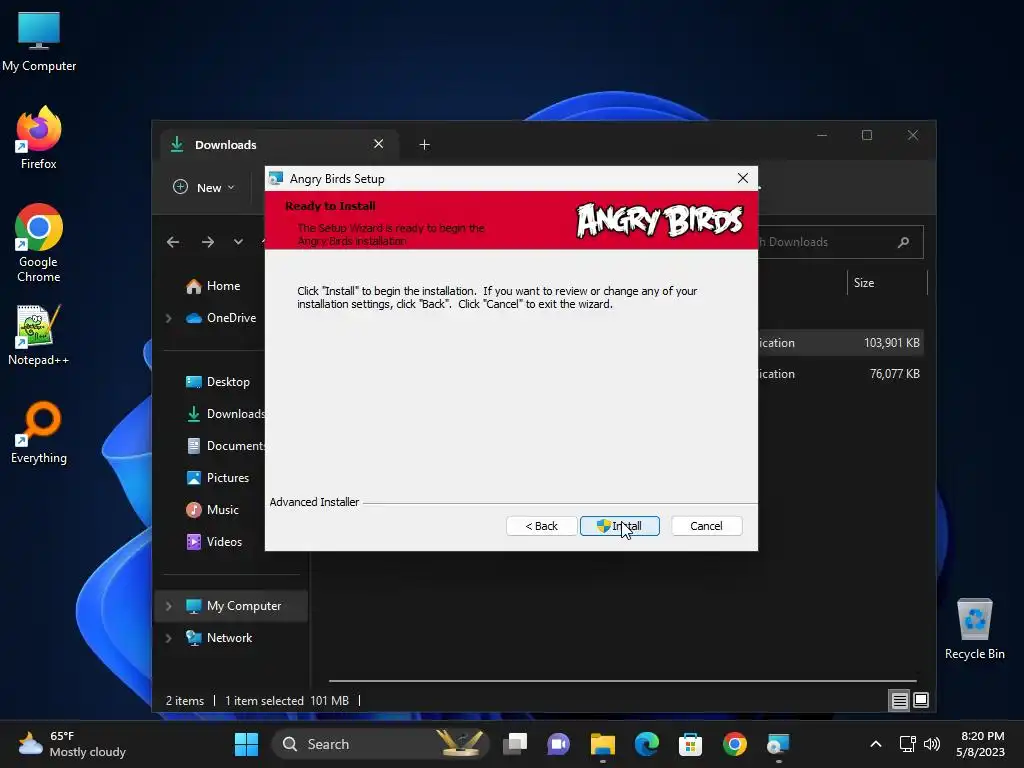This screenshot has width=1024, height=768.
Task: Click the Search Downloads field
Action: point(840,242)
